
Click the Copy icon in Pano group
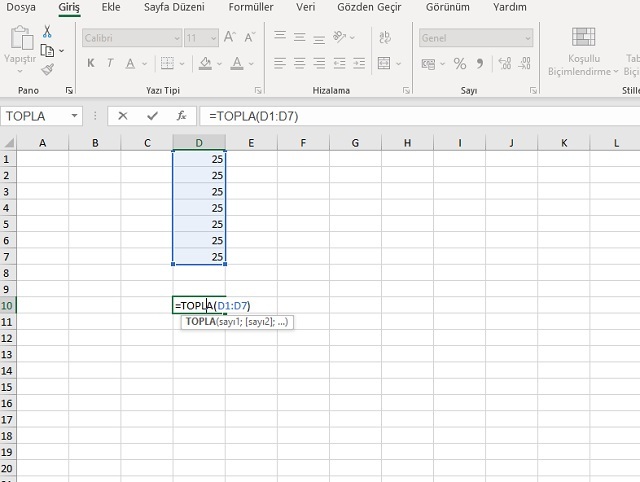[47, 51]
